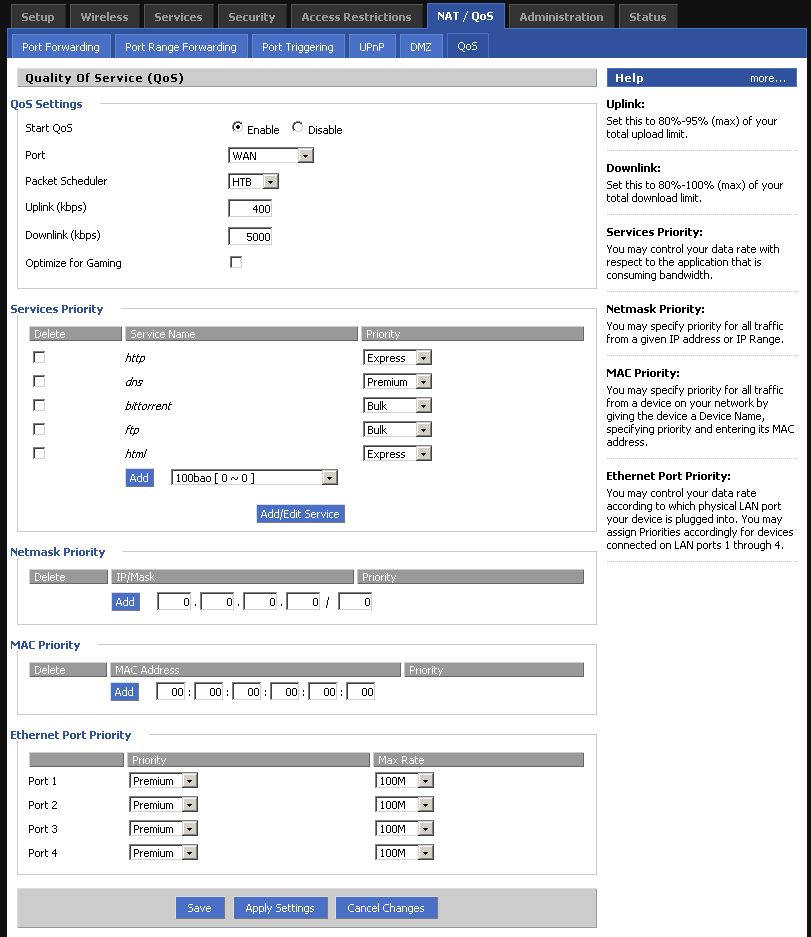
Task: Click Add under Netmask Priority
Action: tap(125, 602)
